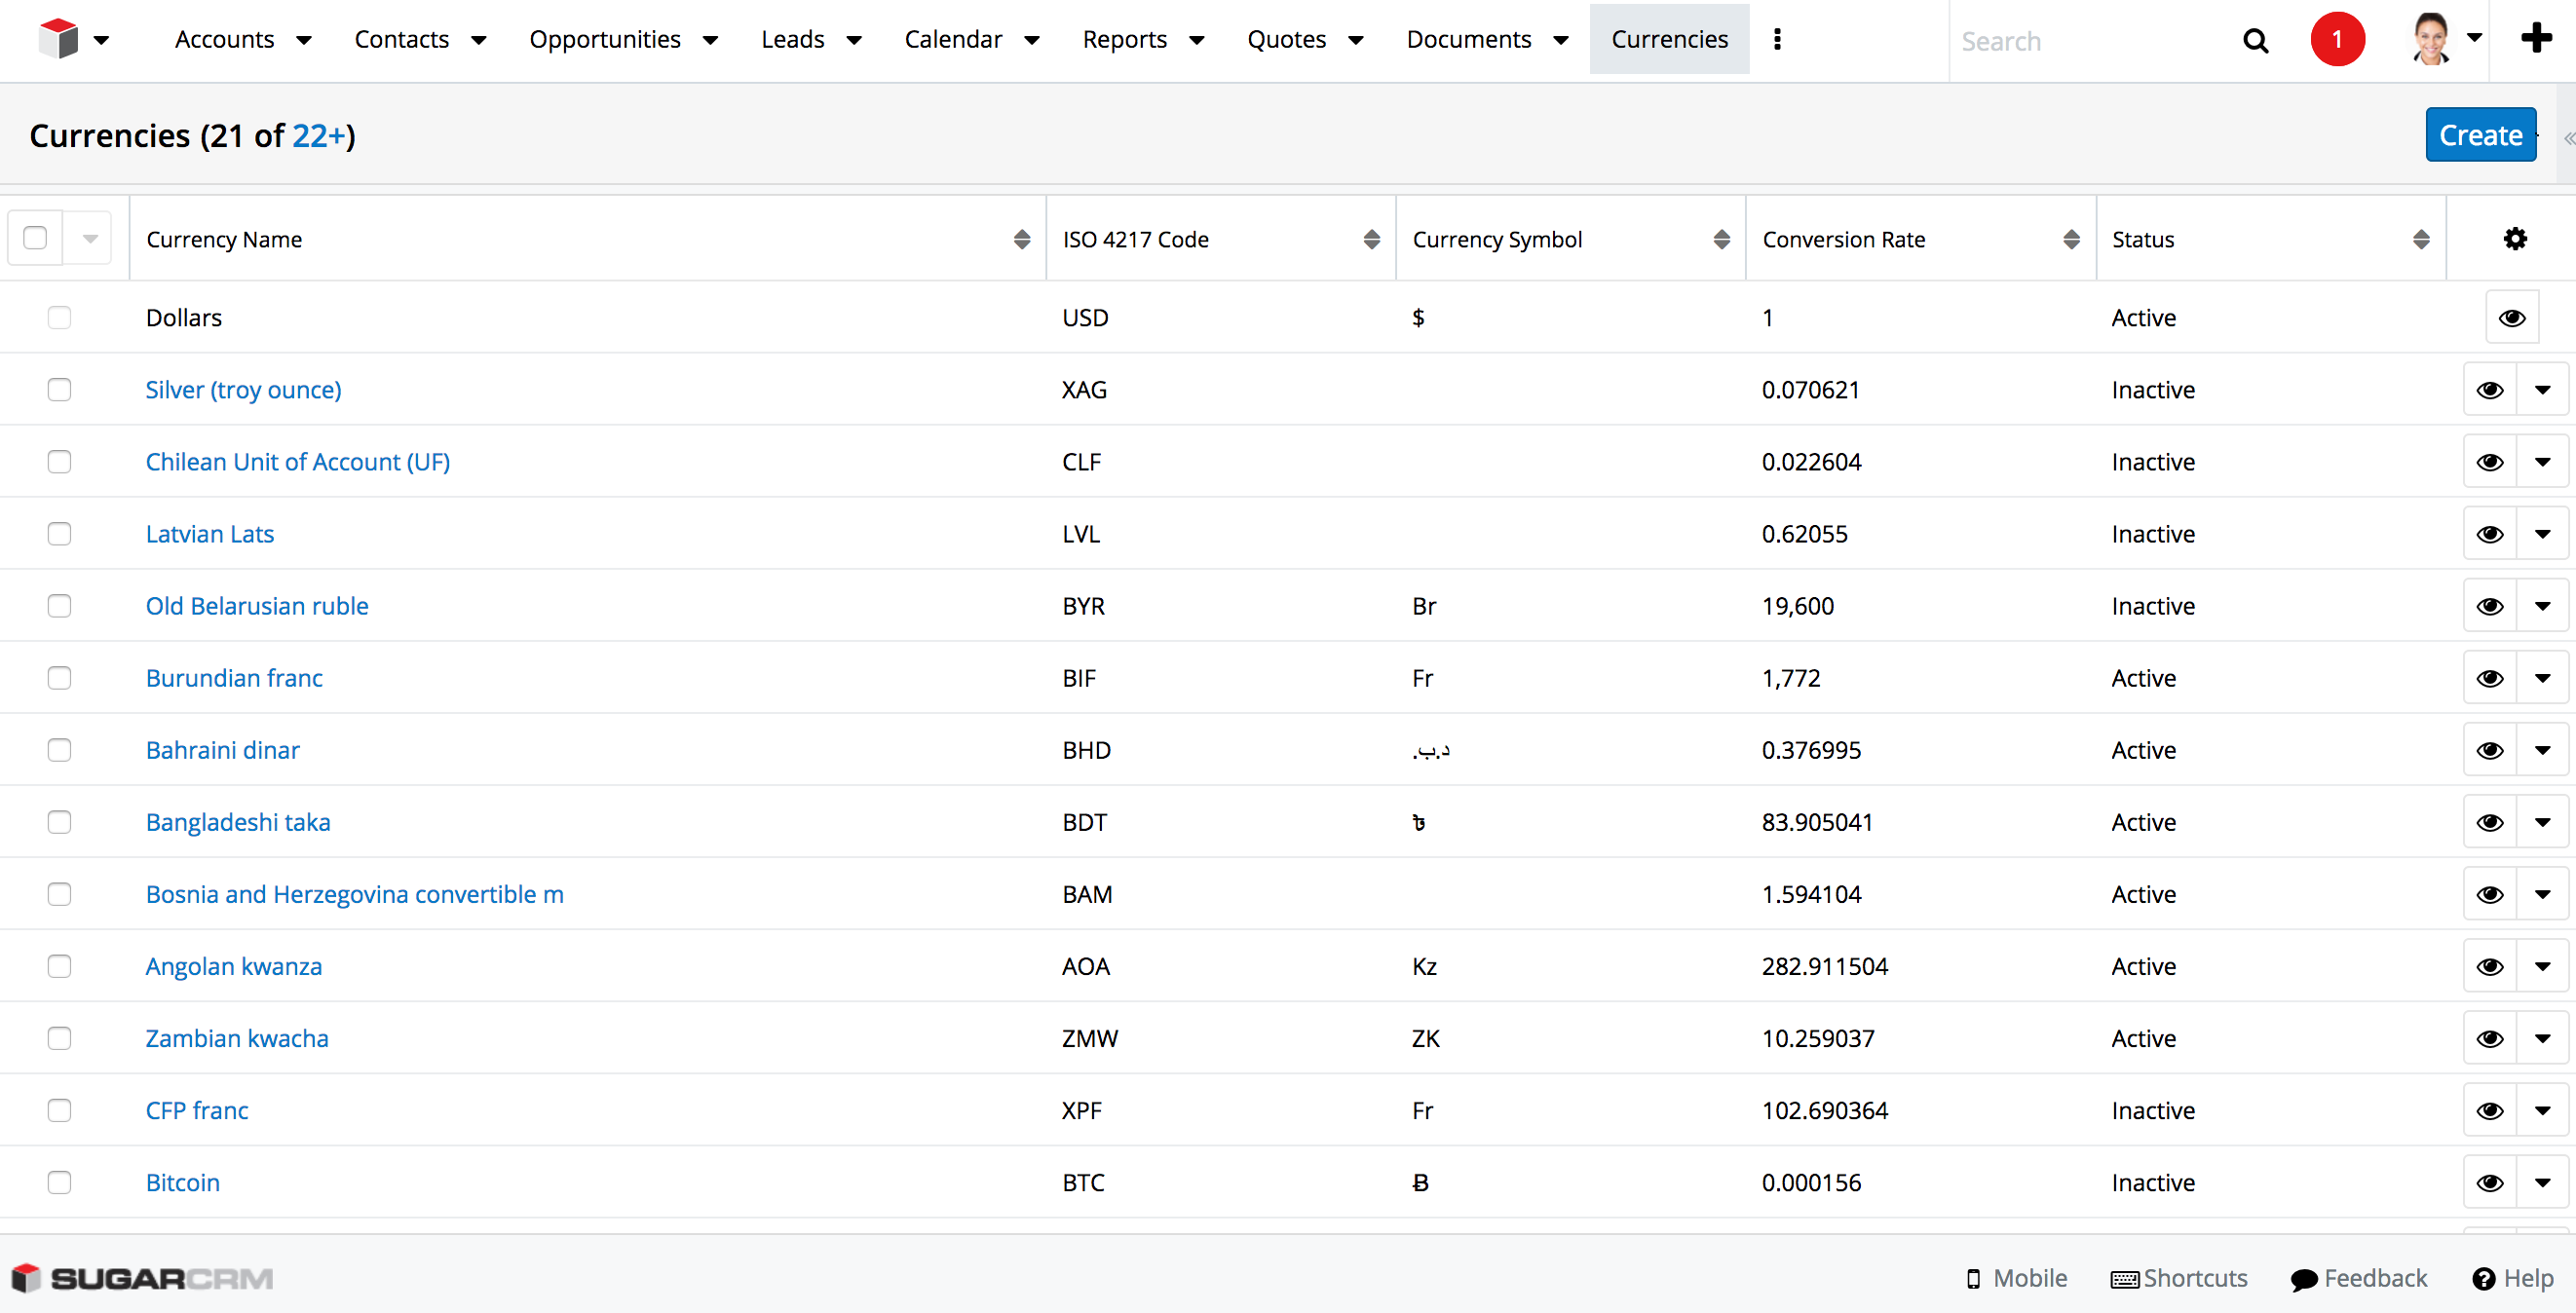2576x1313 pixels.
Task: Expand row actions for Silver (troy ounce)
Action: (x=2542, y=390)
